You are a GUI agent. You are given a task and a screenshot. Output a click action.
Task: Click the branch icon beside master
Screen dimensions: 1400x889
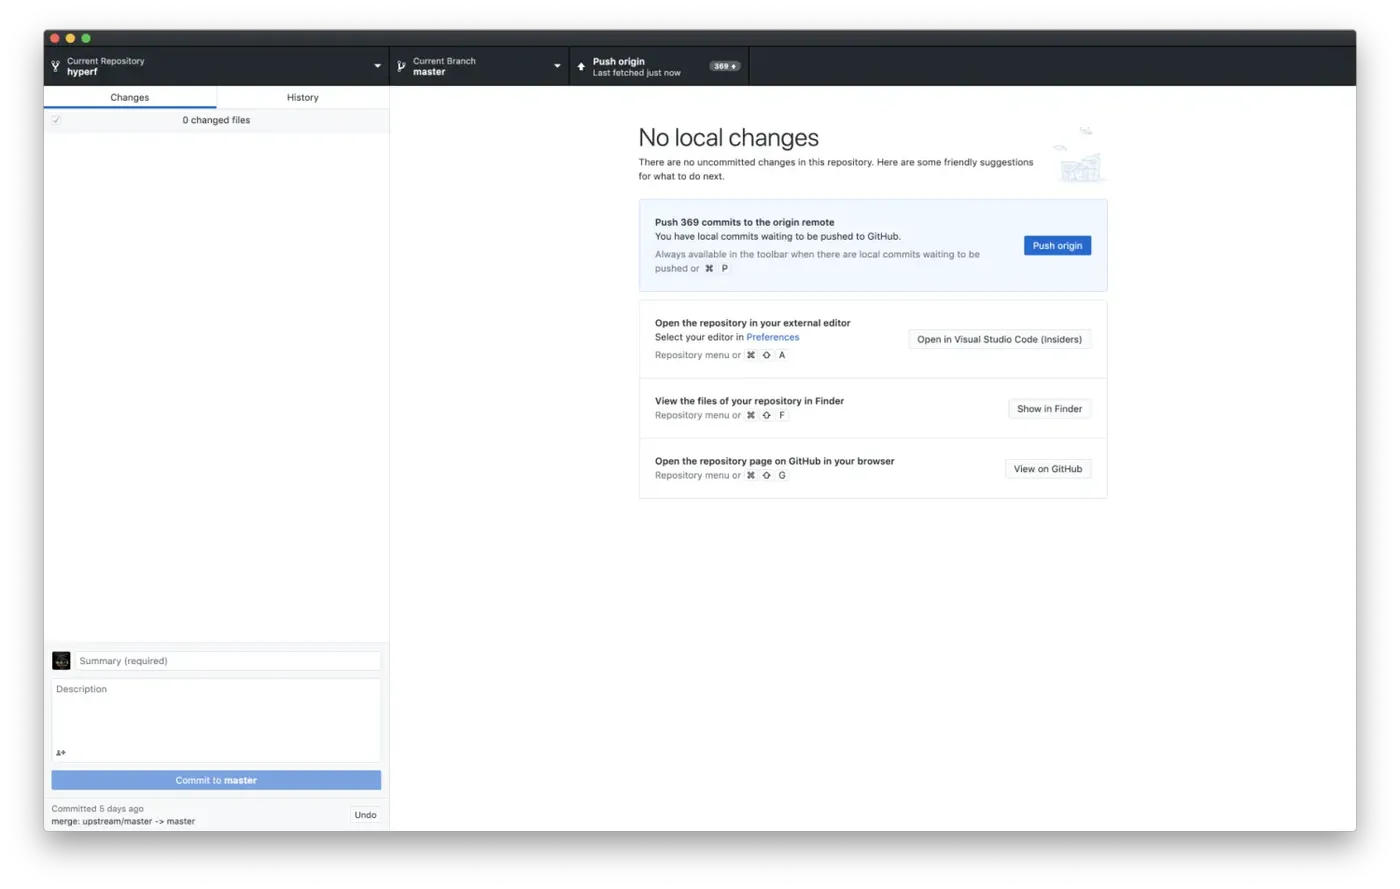[401, 66]
